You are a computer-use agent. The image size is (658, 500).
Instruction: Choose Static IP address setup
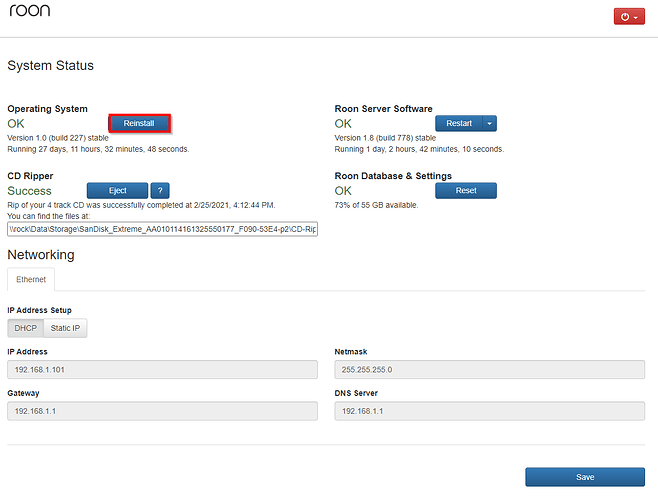65,328
